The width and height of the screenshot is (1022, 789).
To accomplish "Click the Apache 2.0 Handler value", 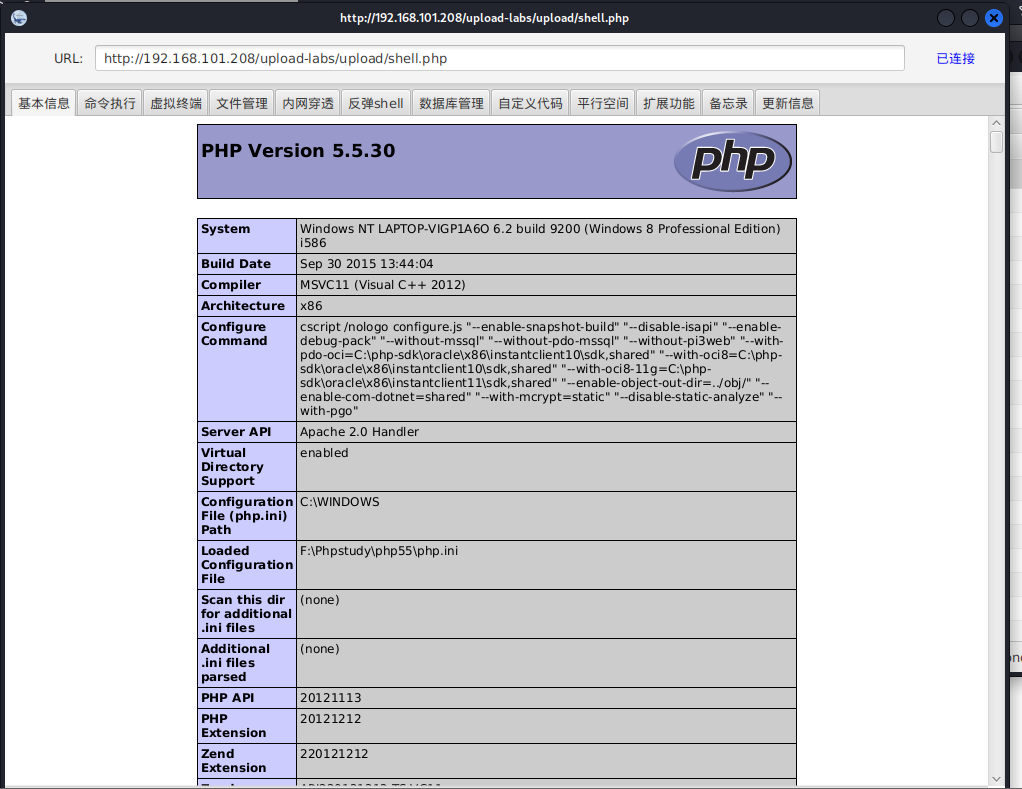I will tap(359, 432).
